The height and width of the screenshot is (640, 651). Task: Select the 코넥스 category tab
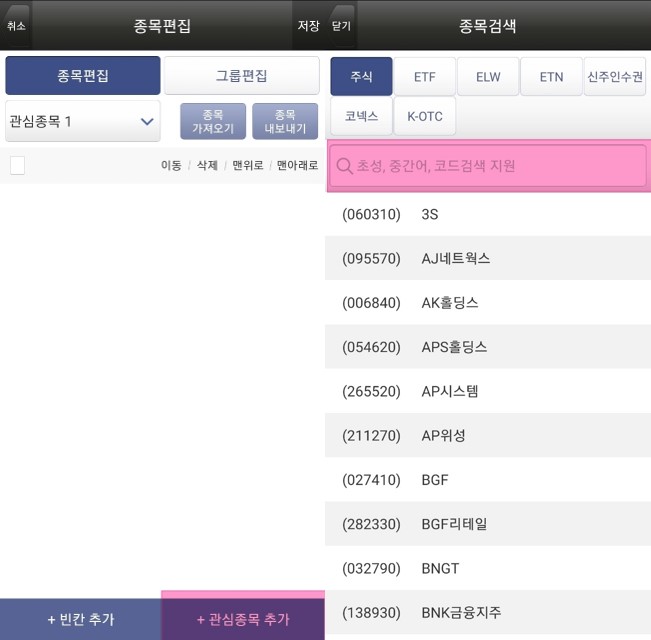tap(361, 116)
